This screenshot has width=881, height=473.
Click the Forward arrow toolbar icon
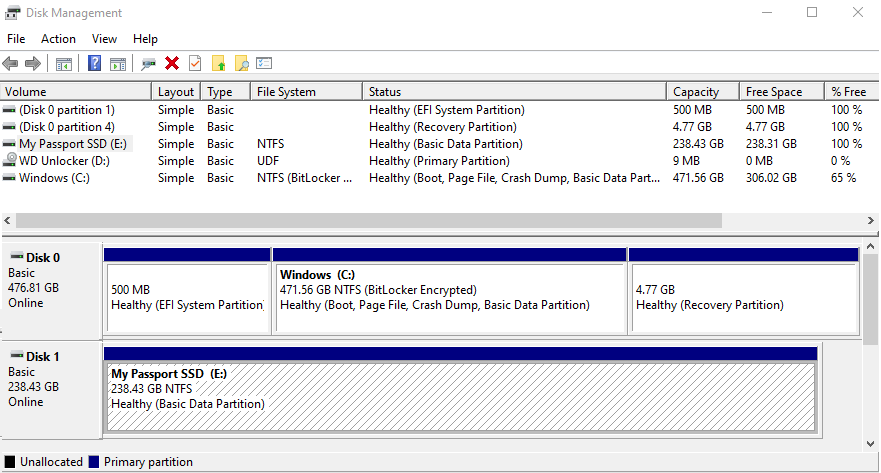click(33, 64)
